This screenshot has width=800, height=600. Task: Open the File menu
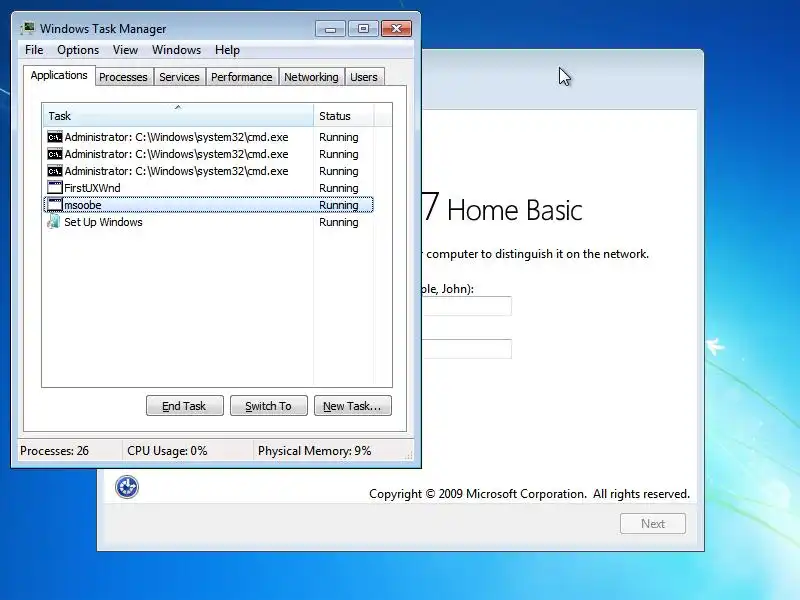coord(34,50)
